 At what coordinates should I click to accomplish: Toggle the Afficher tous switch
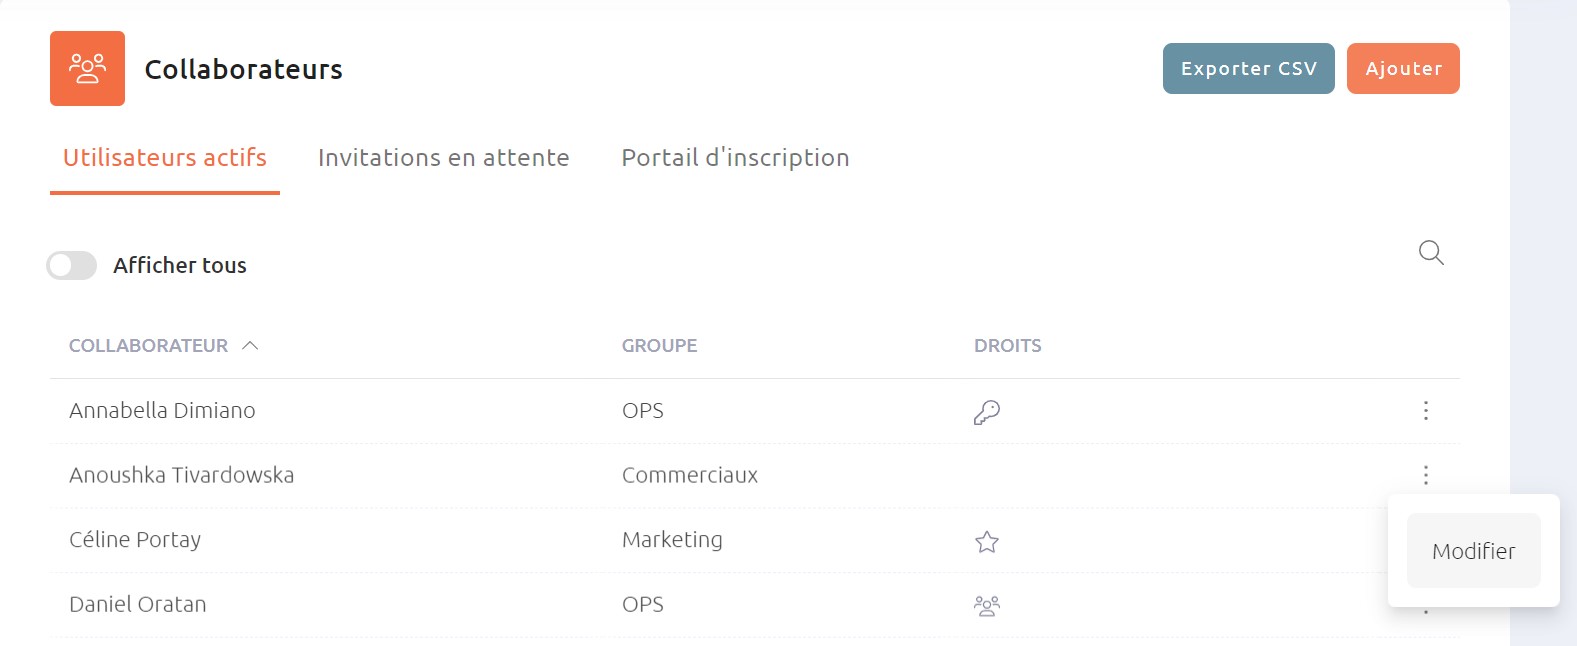click(x=72, y=265)
